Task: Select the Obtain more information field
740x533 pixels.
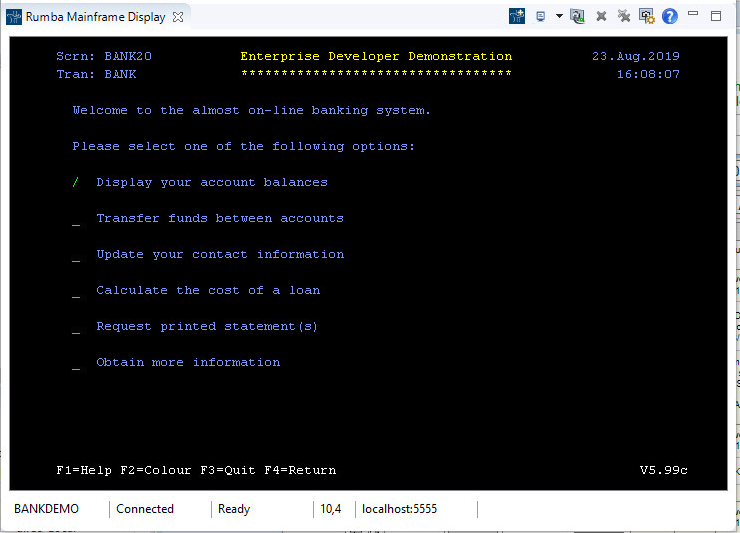Action: click(x=76, y=364)
